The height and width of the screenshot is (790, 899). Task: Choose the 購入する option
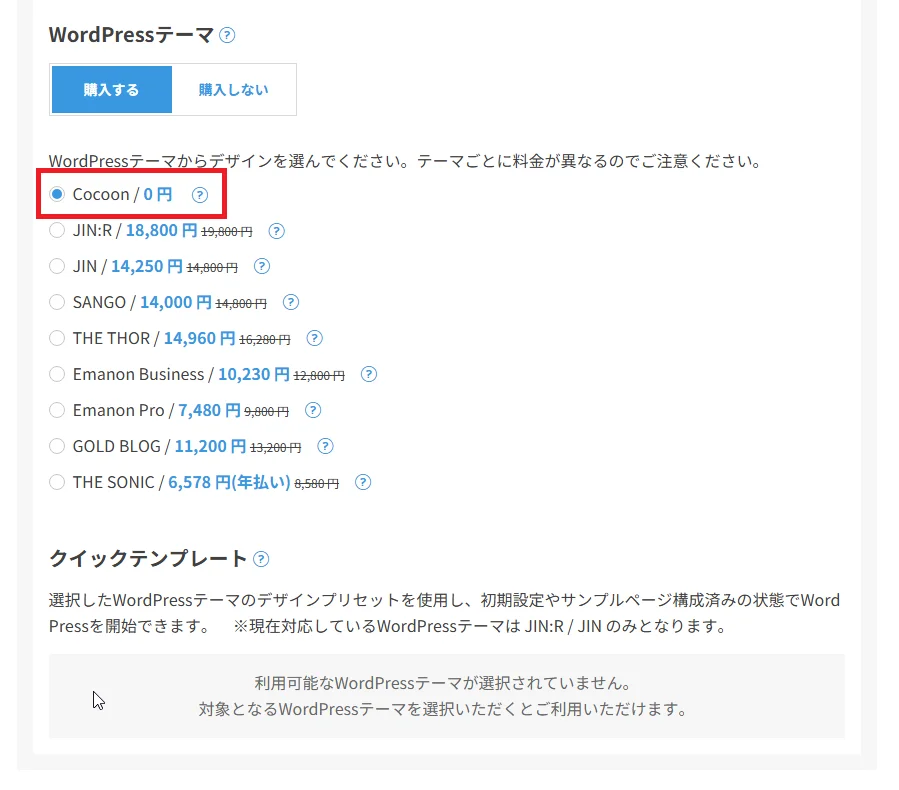112,89
